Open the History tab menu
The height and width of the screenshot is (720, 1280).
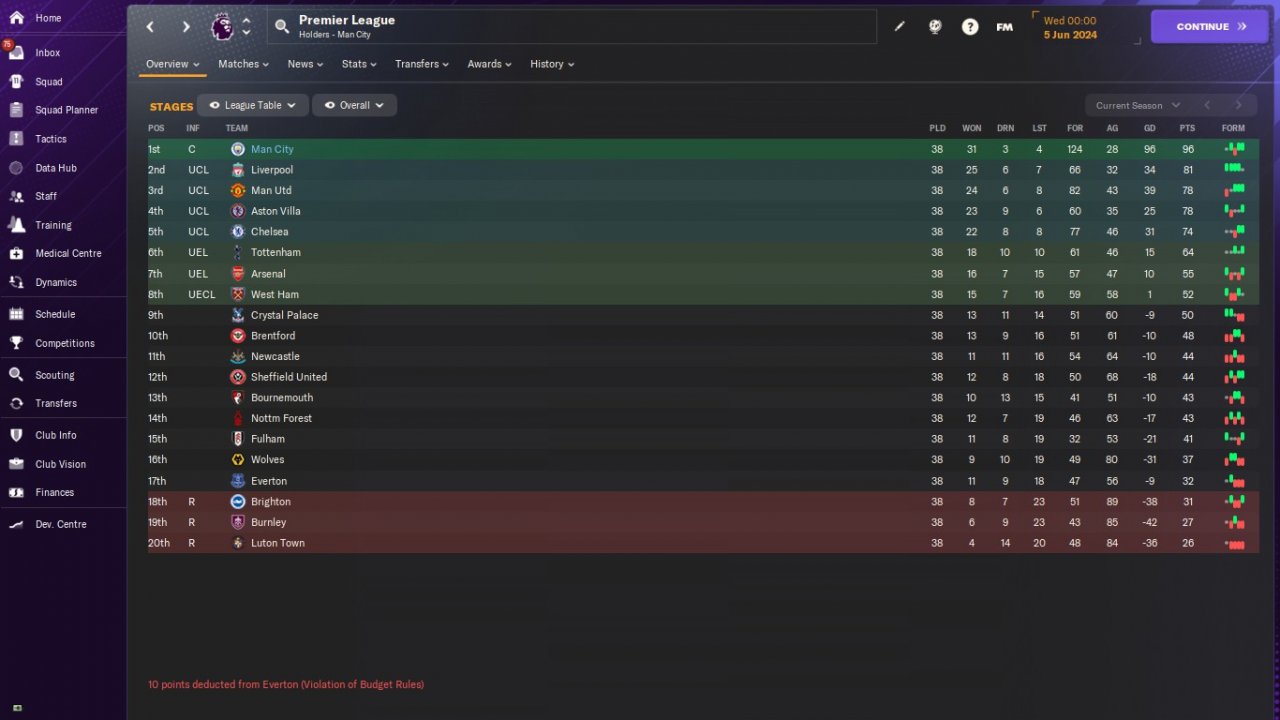(552, 64)
